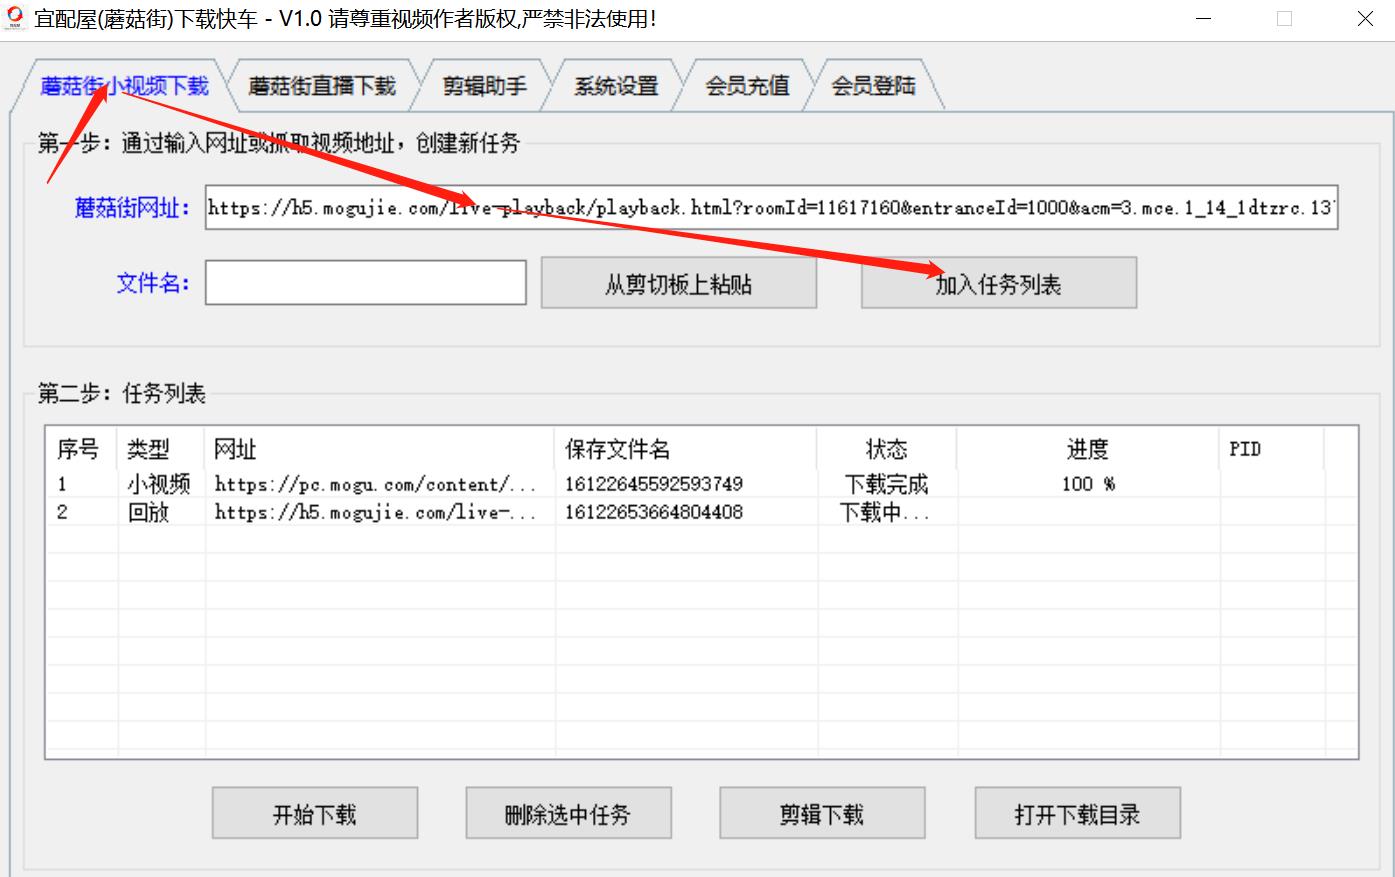Click the 蘑菇街网址 URL input field
Screen dimensions: 1395x877
pos(771,207)
